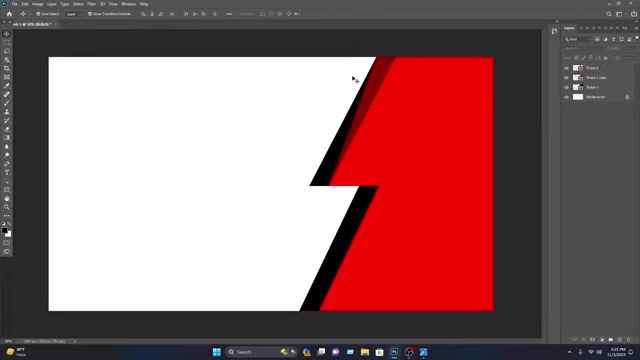Select the History Brush tool
This screenshot has height=360, width=640.
(x=7, y=120)
